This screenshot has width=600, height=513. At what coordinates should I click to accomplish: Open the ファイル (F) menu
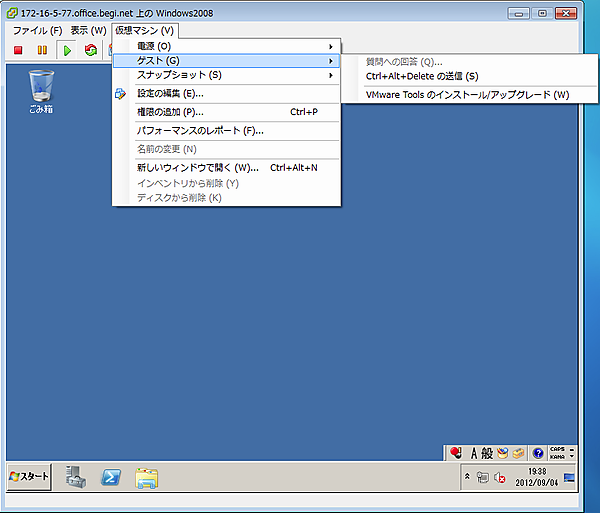[37, 31]
